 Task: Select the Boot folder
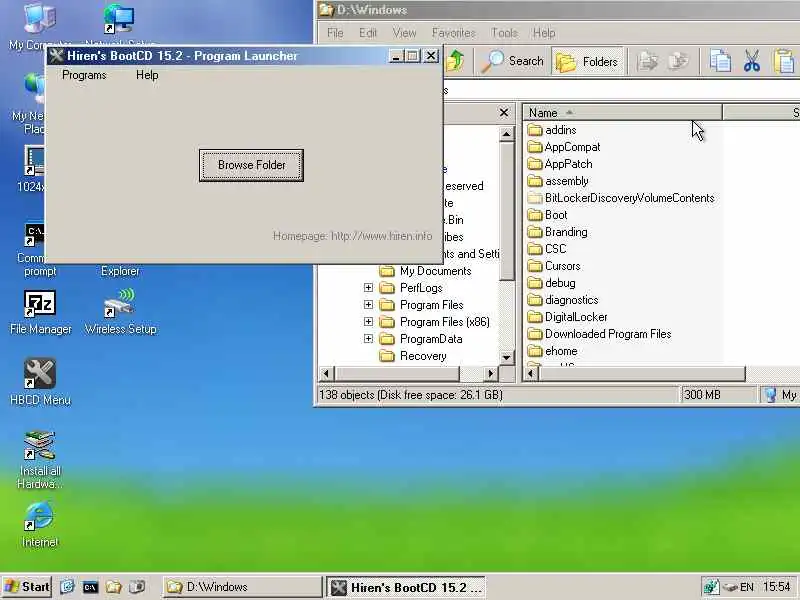pyautogui.click(x=547, y=215)
